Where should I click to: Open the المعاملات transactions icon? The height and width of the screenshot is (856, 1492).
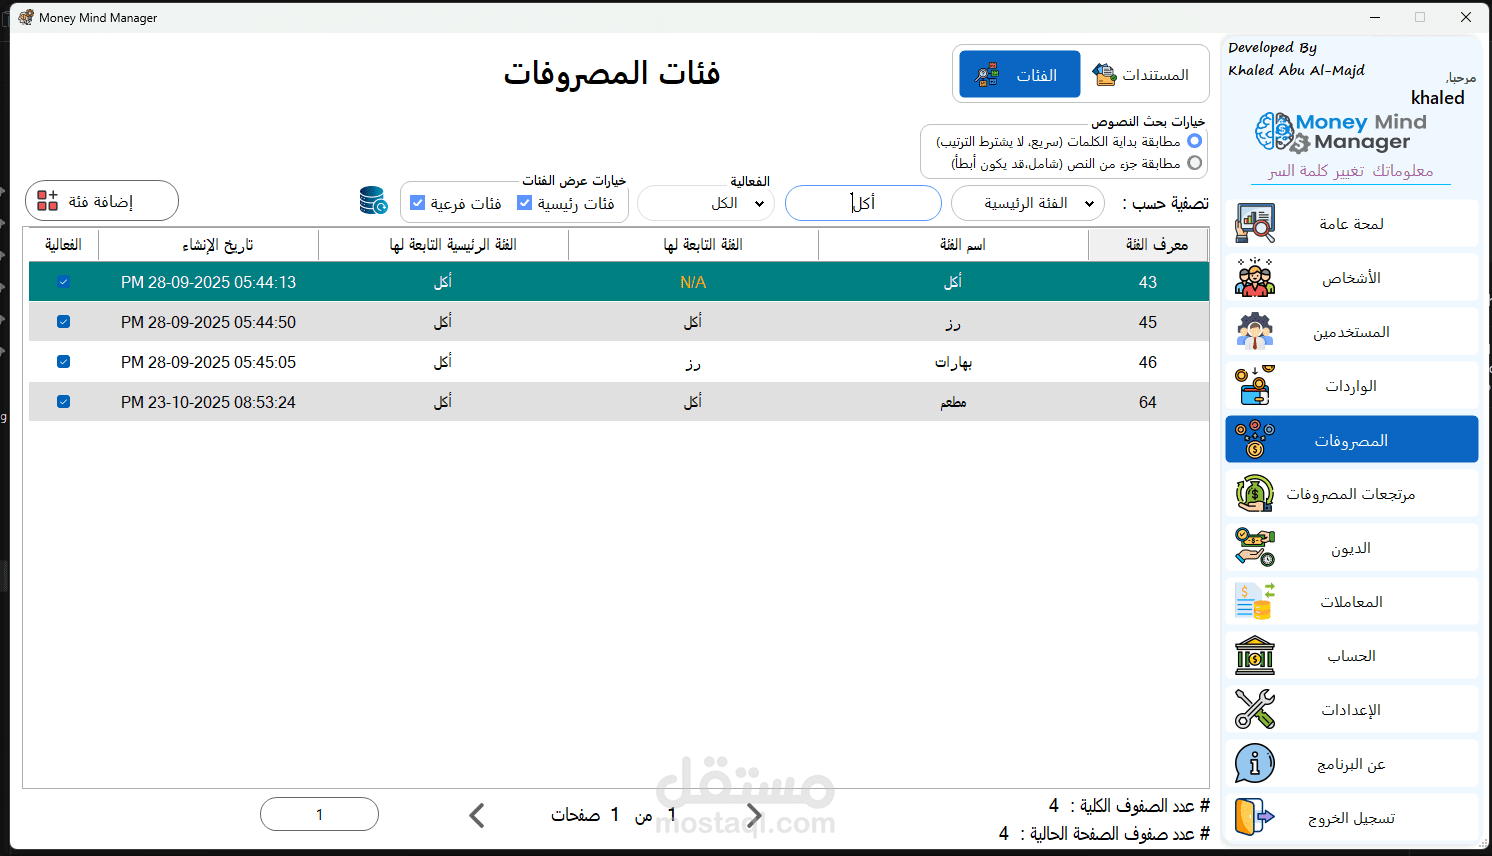click(1255, 601)
